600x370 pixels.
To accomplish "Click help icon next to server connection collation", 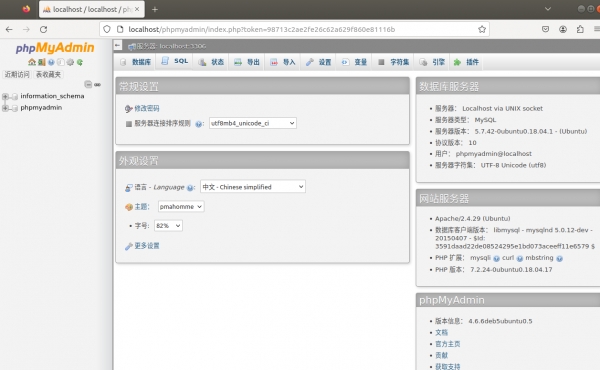I will [198, 124].
